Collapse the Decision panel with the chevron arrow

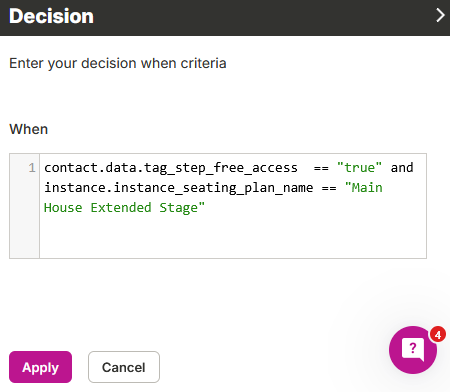[440, 15]
